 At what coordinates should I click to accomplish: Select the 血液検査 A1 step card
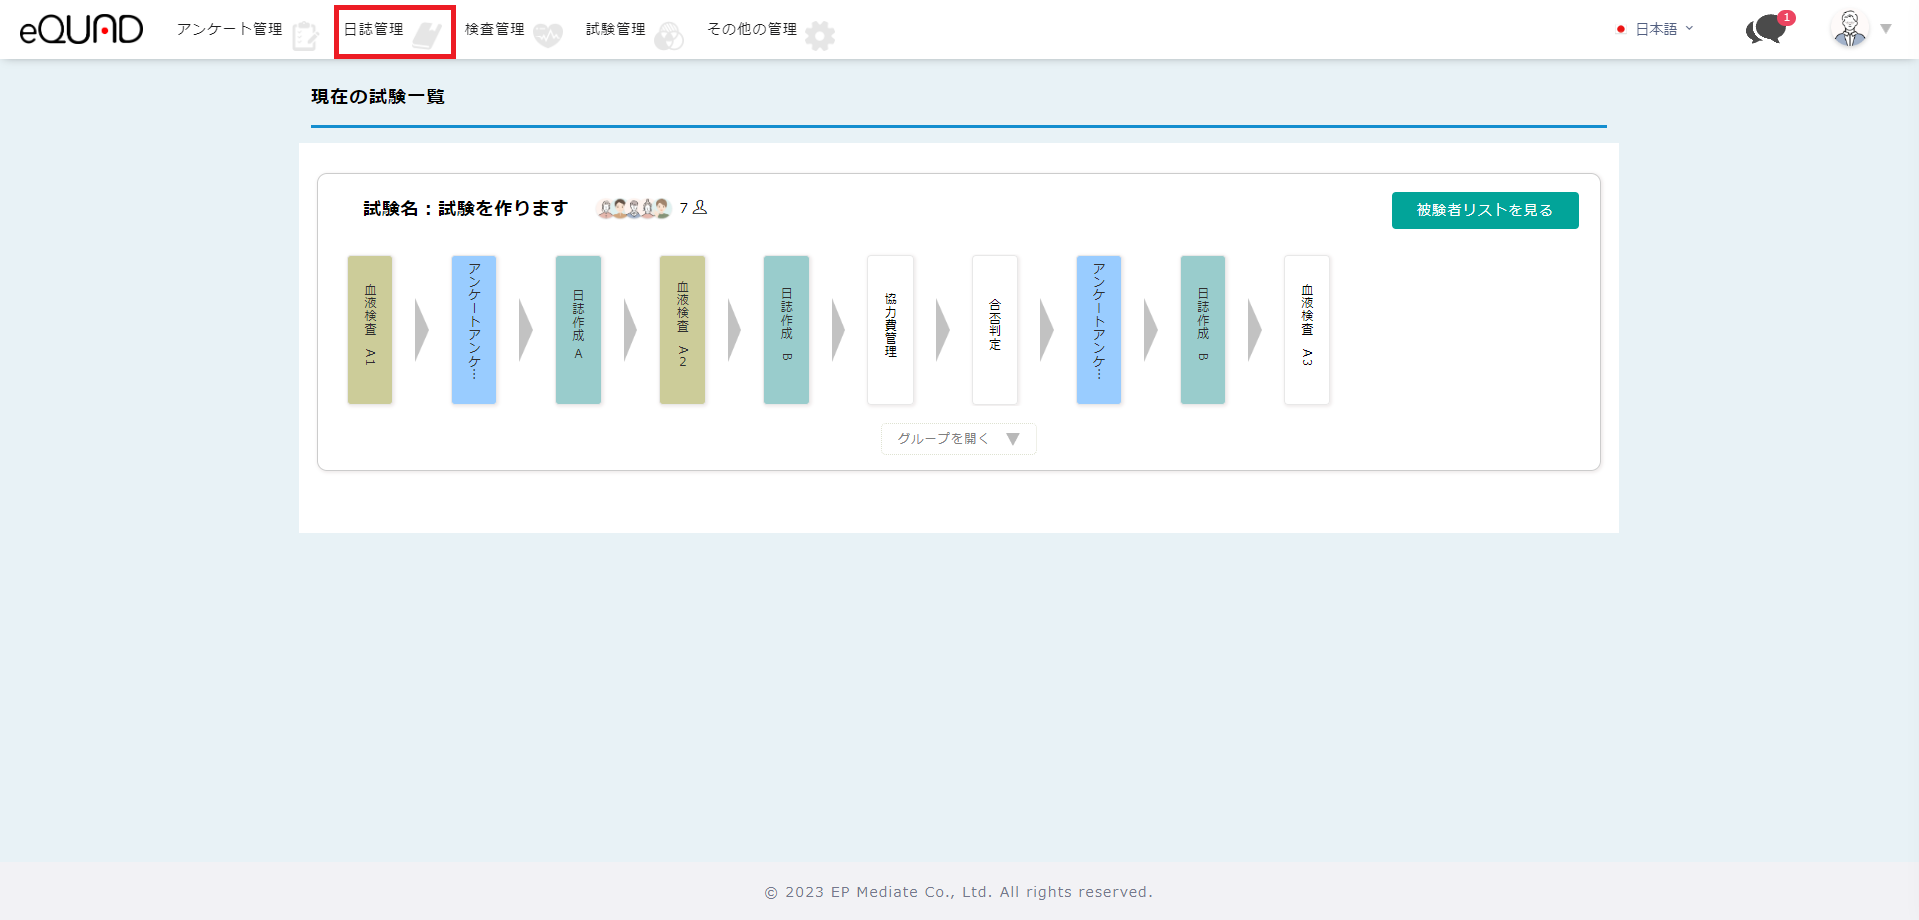(370, 330)
